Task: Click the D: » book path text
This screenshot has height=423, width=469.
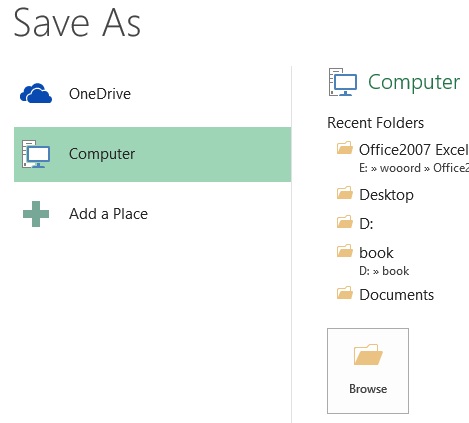Action: [x=384, y=271]
